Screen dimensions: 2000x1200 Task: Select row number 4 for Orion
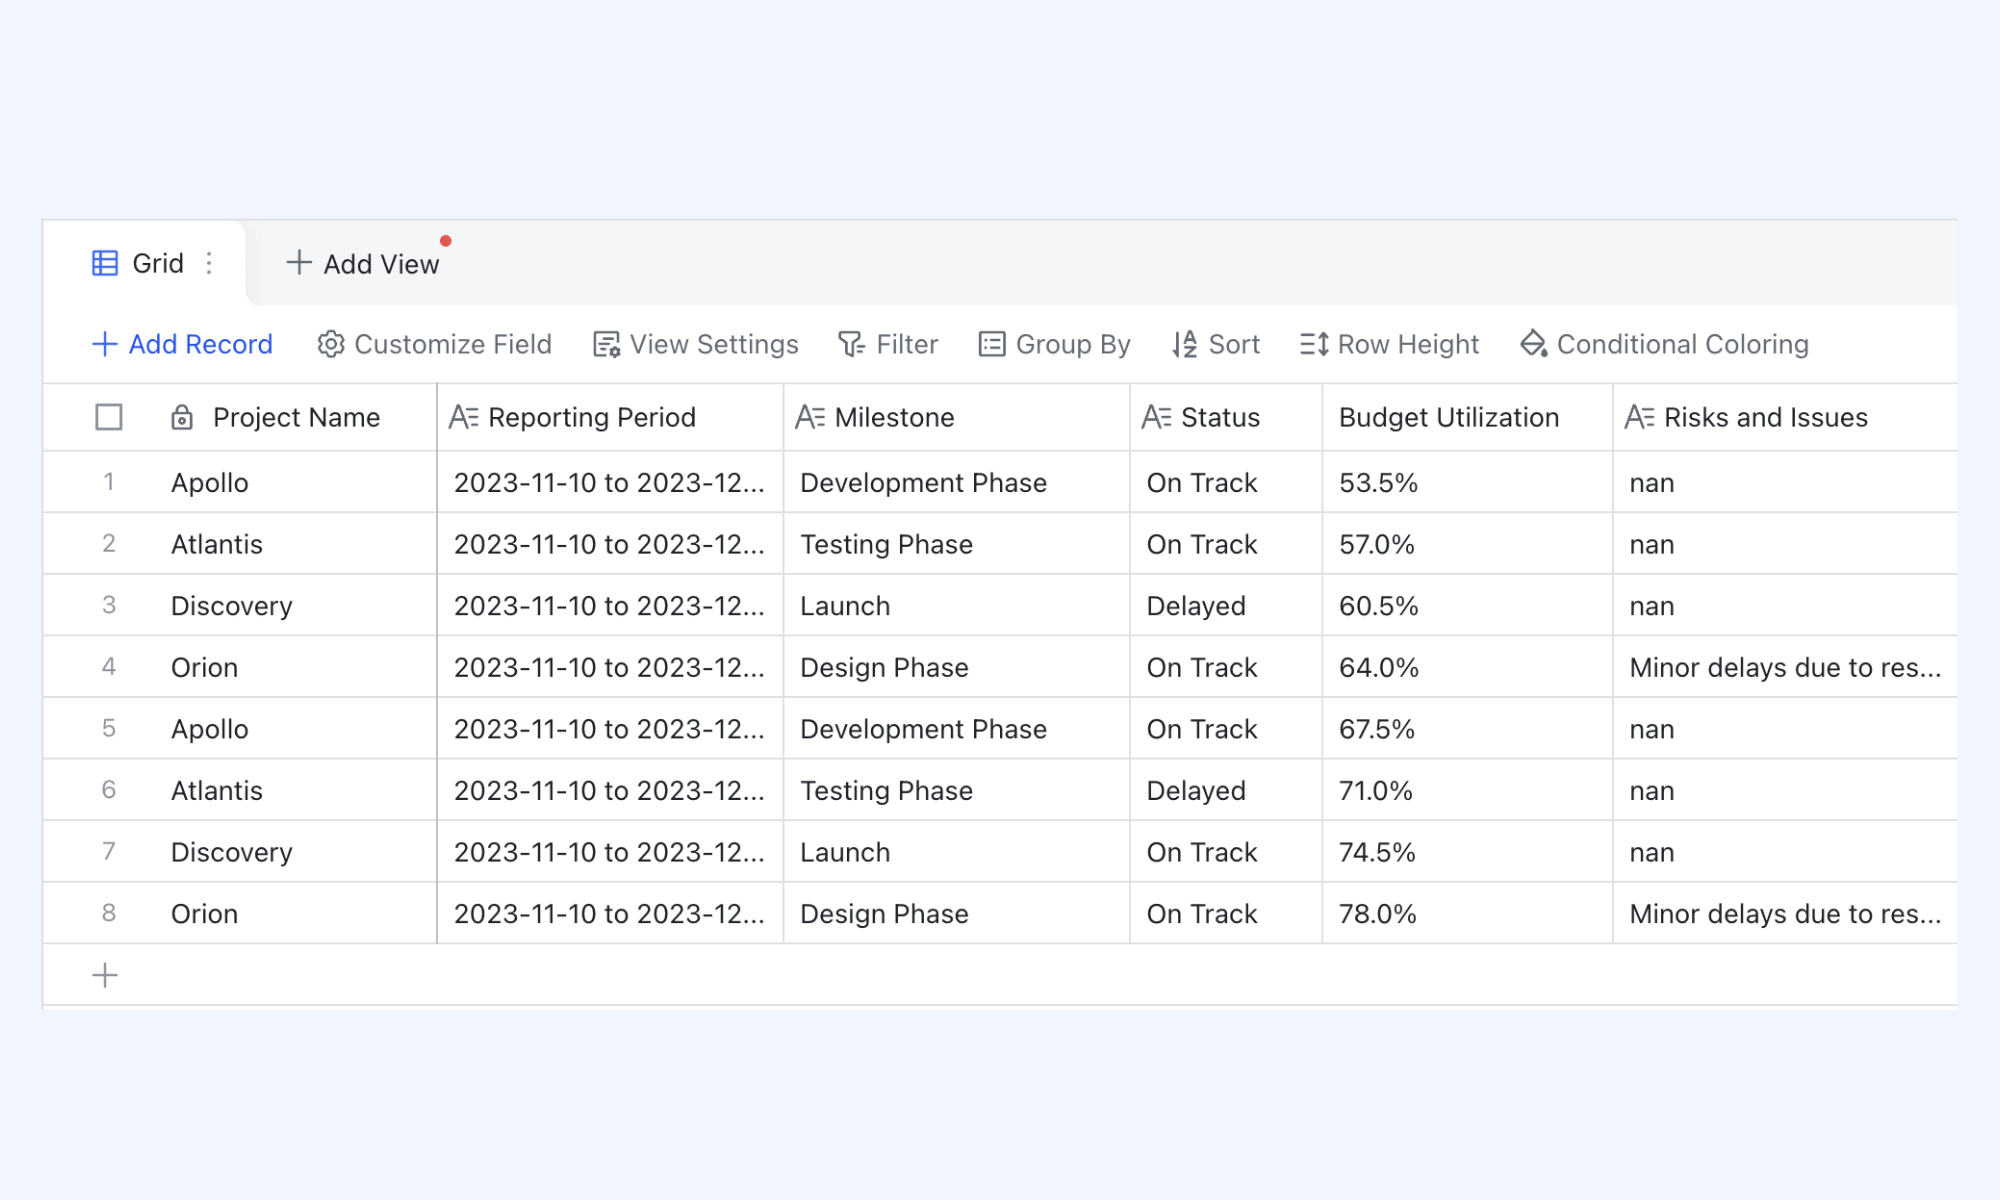click(109, 667)
